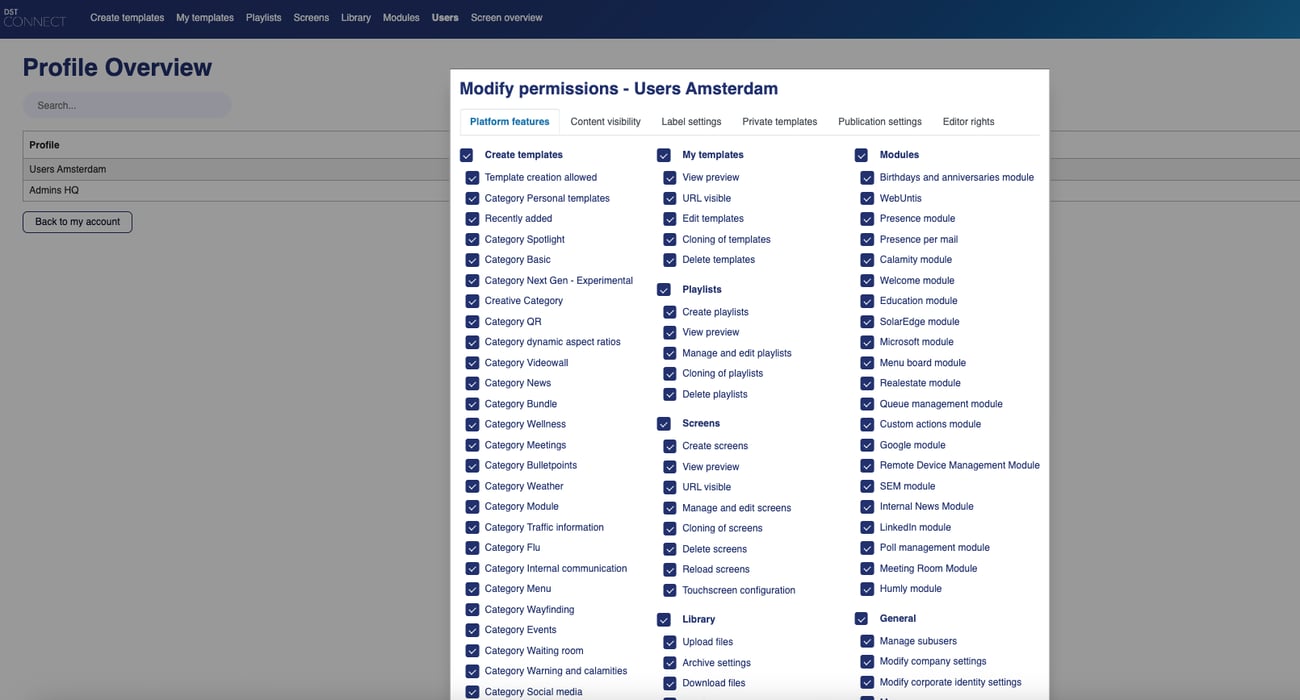Toggle the Library group checkbox
1300x700 pixels.
tap(663, 619)
